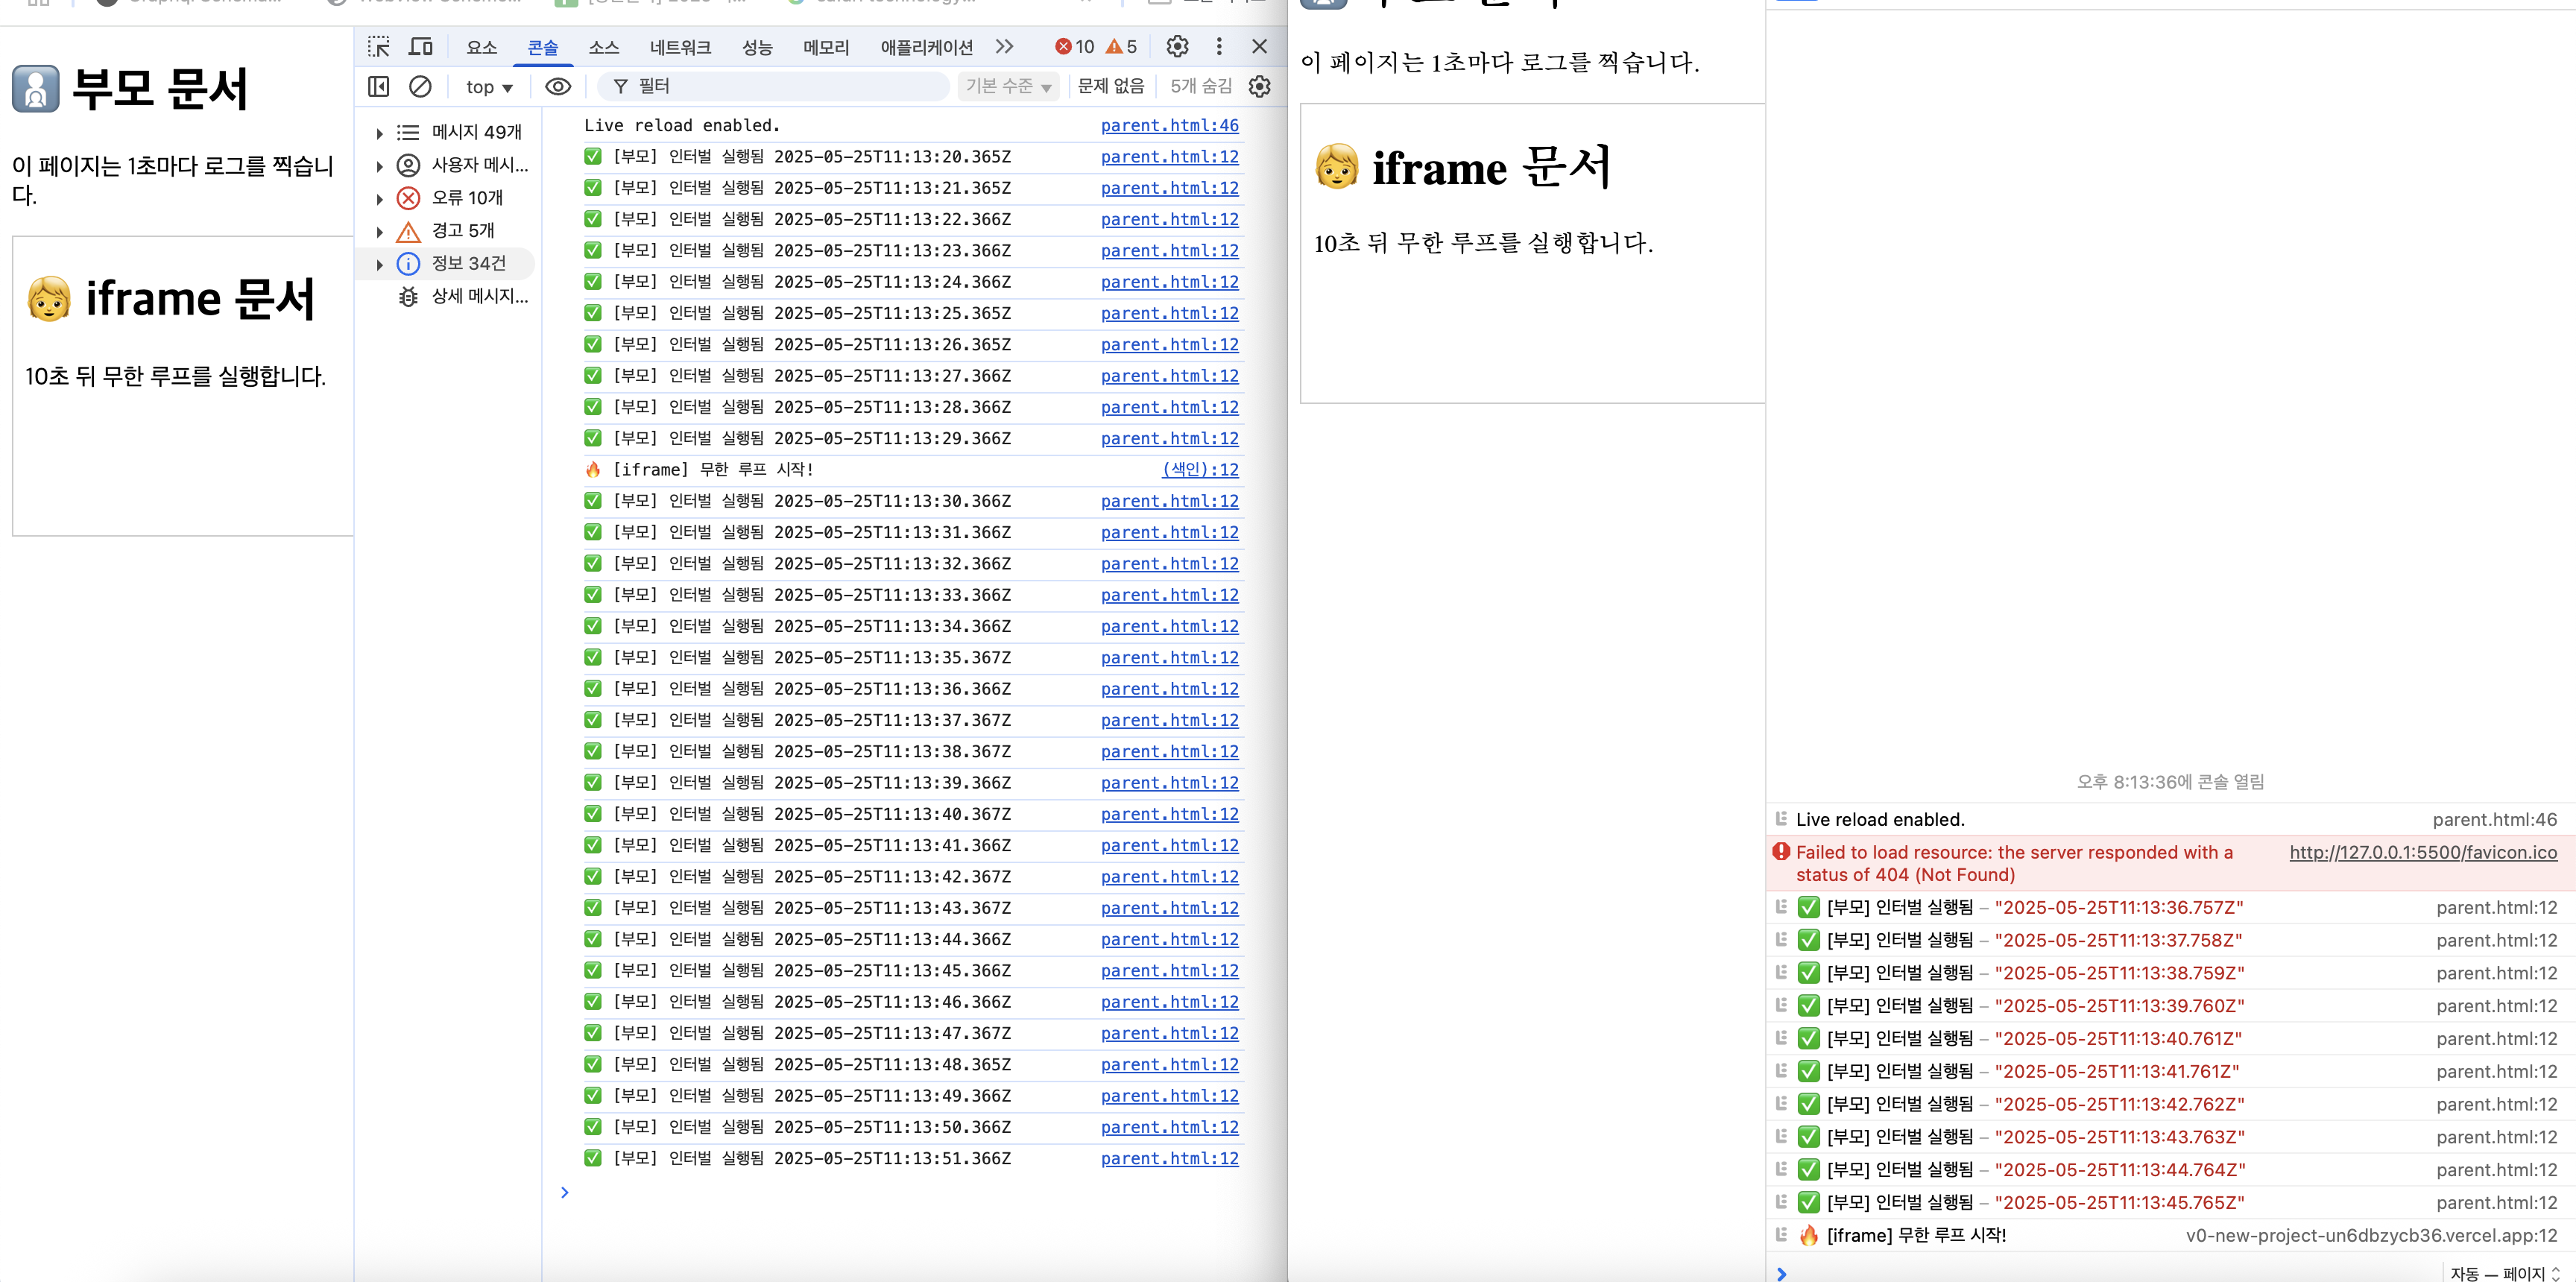Open console settings gear beside hidden count
The width and height of the screenshot is (2576, 1282).
[x=1259, y=87]
